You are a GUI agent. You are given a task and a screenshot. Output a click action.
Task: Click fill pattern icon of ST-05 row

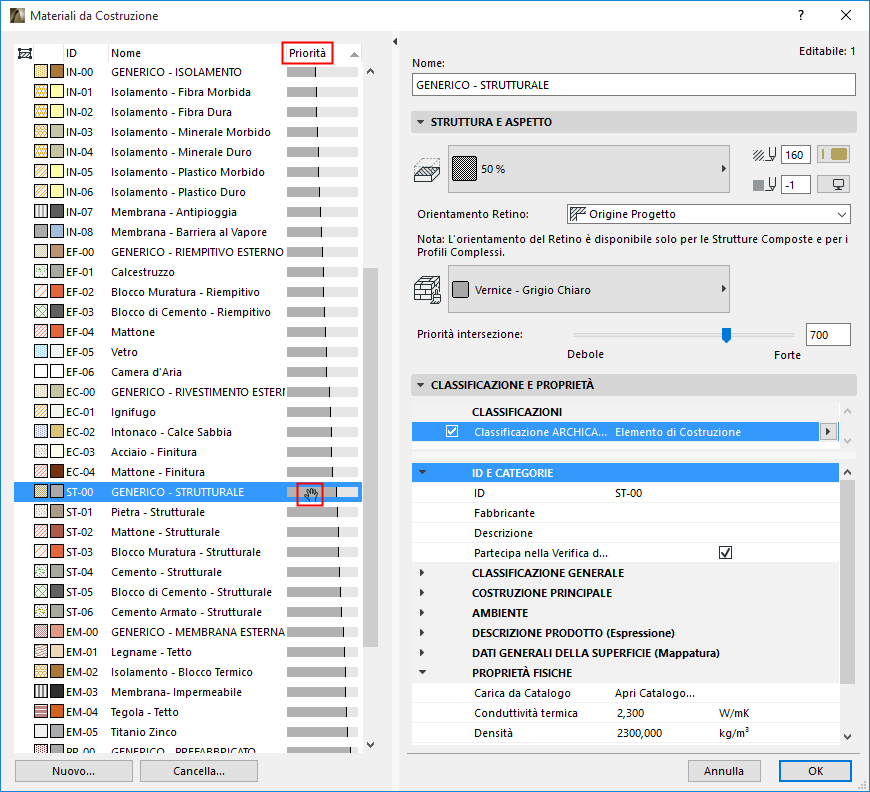(x=41, y=592)
